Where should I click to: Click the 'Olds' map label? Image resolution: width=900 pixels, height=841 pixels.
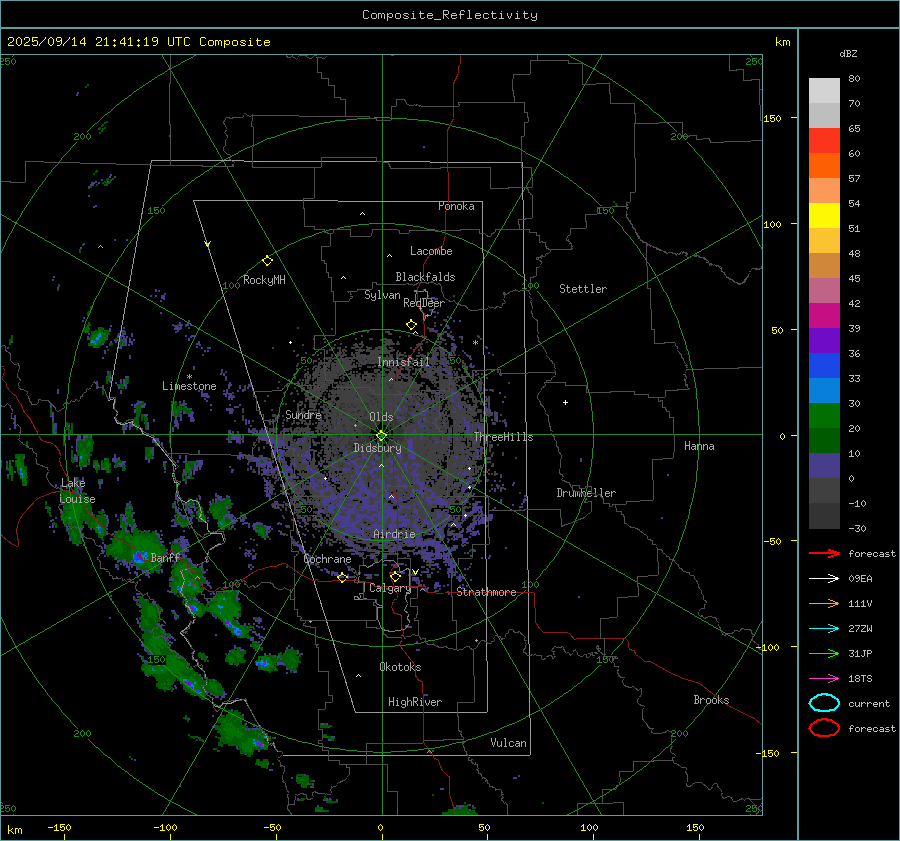[381, 417]
